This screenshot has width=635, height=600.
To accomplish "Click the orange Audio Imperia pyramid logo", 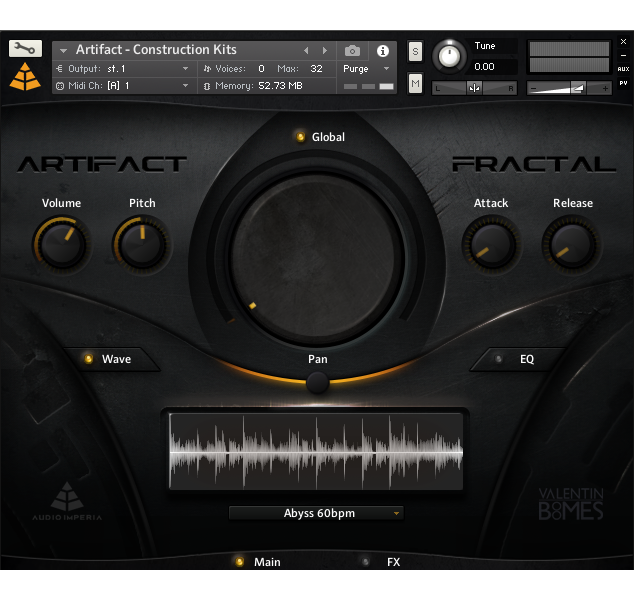I will pyautogui.click(x=25, y=77).
